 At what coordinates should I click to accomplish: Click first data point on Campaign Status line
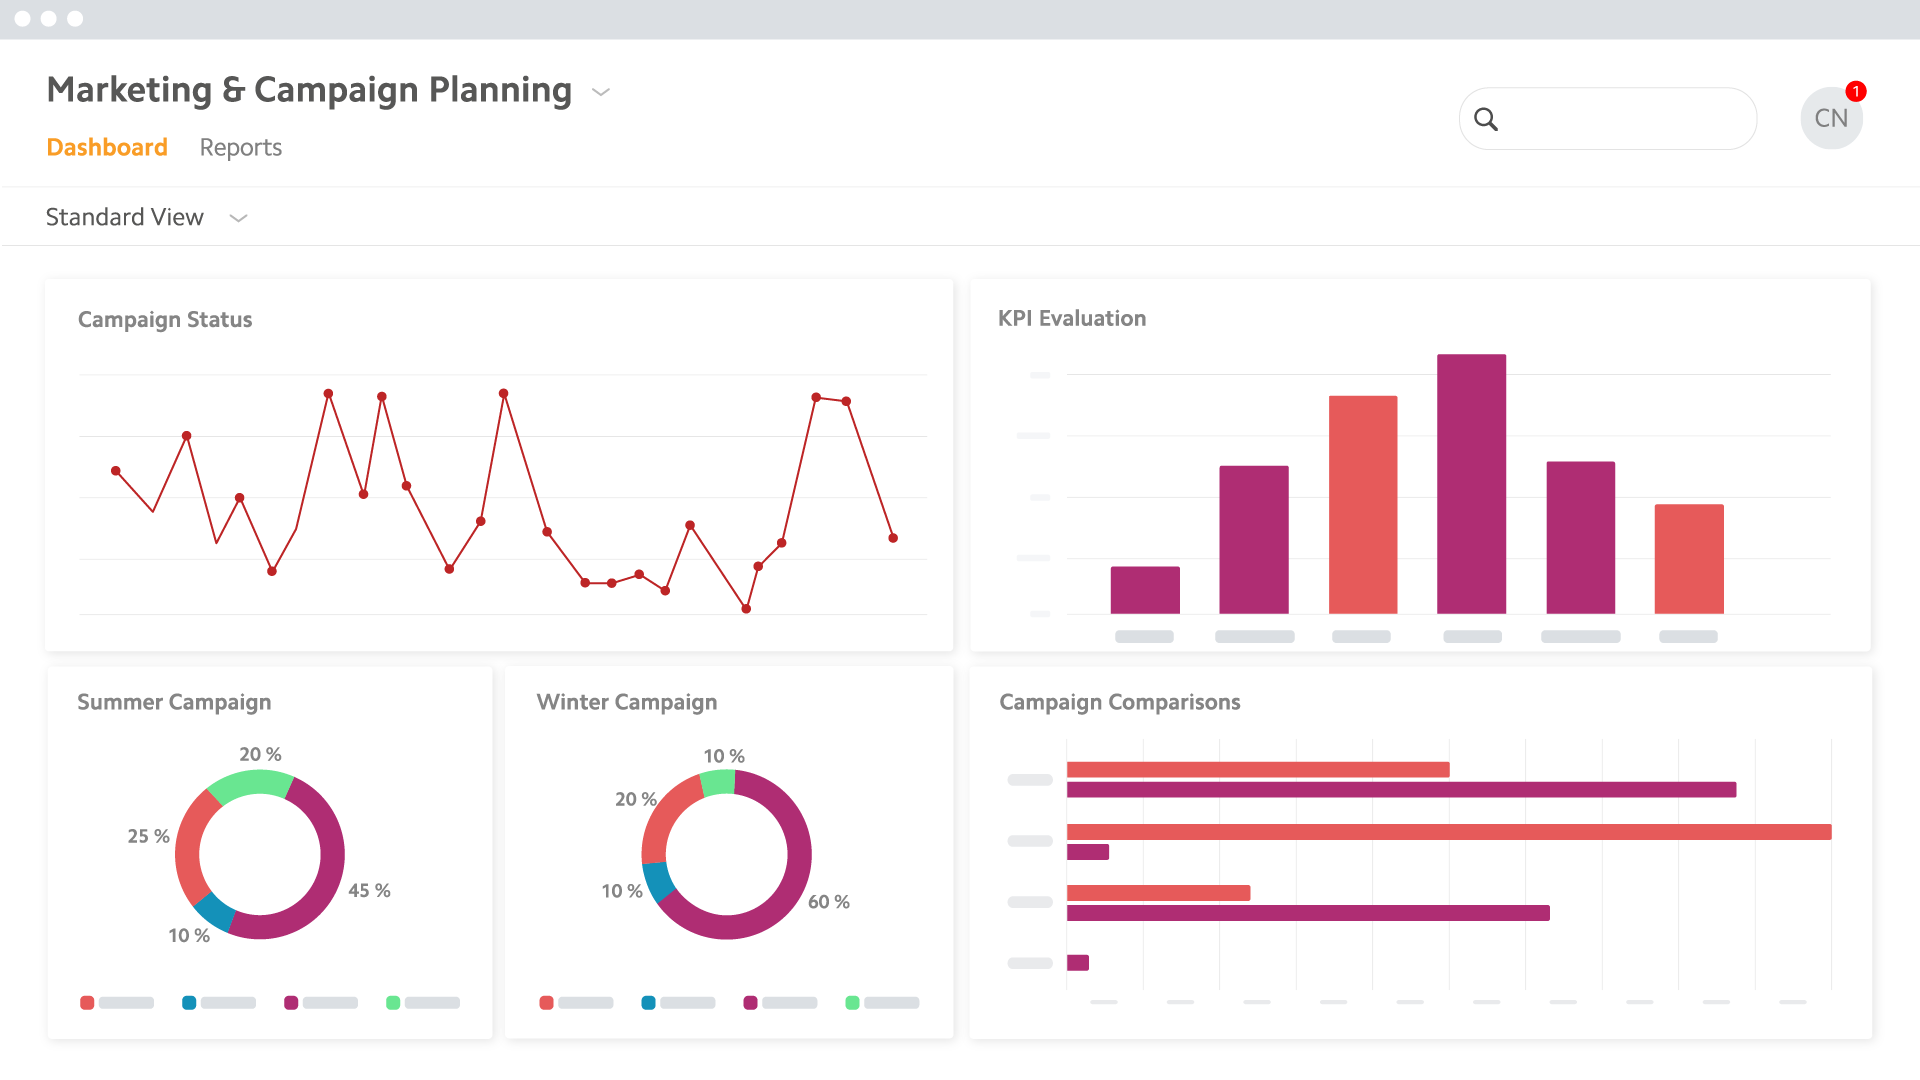click(116, 471)
